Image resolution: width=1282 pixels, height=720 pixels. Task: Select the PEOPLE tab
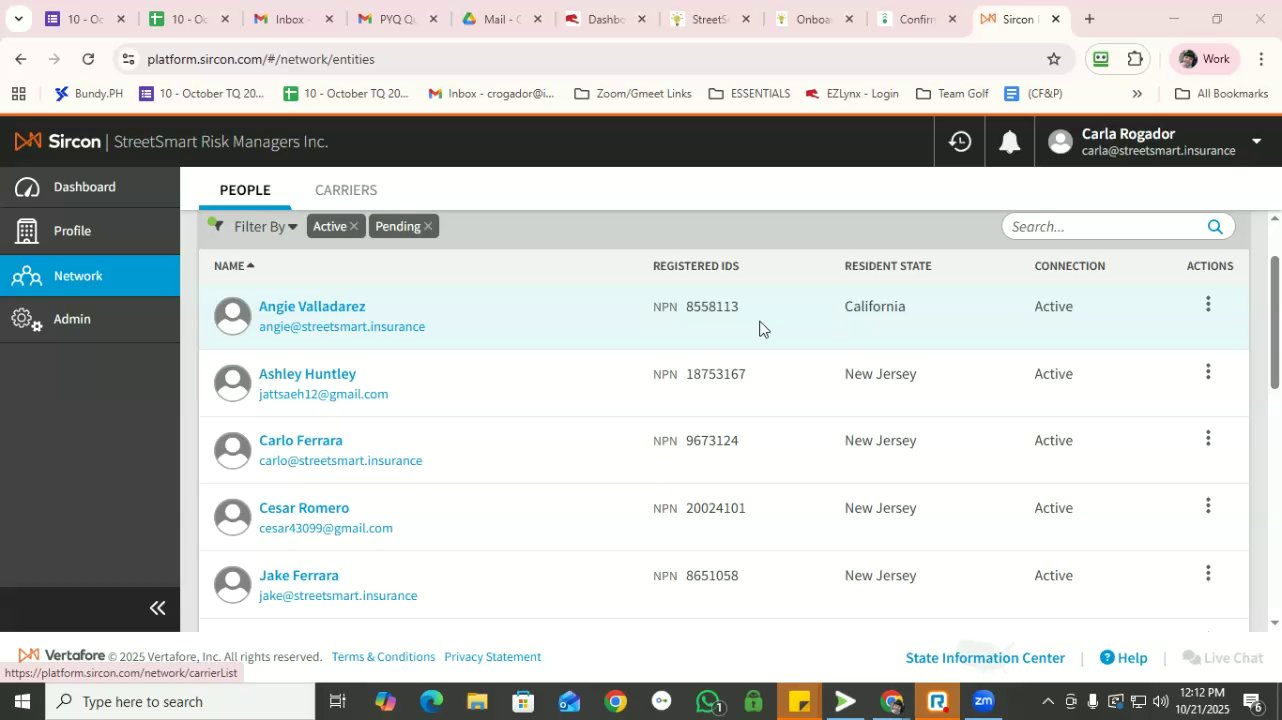245,190
